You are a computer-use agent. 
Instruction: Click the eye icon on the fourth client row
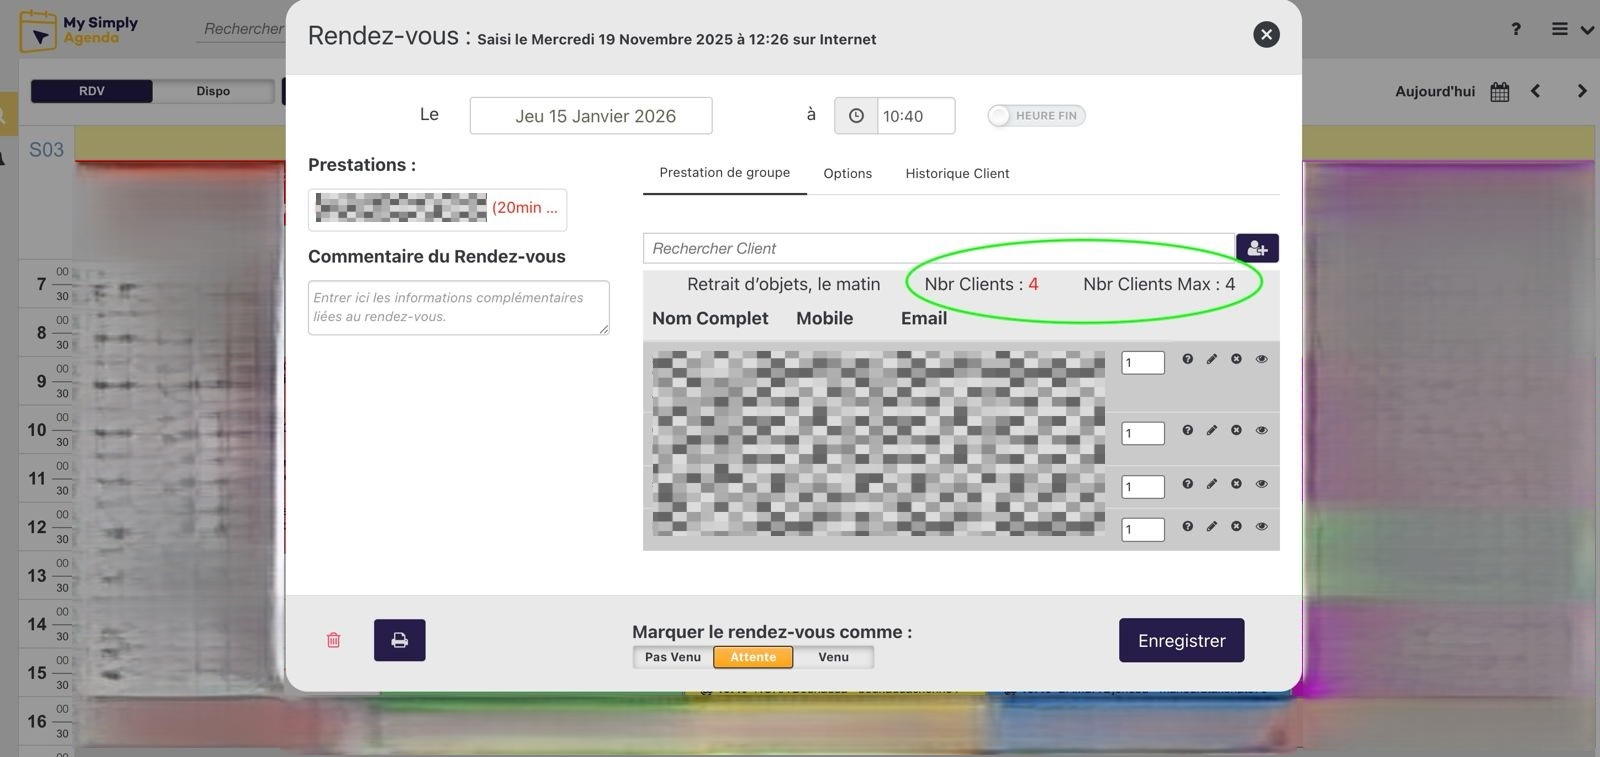1261,526
